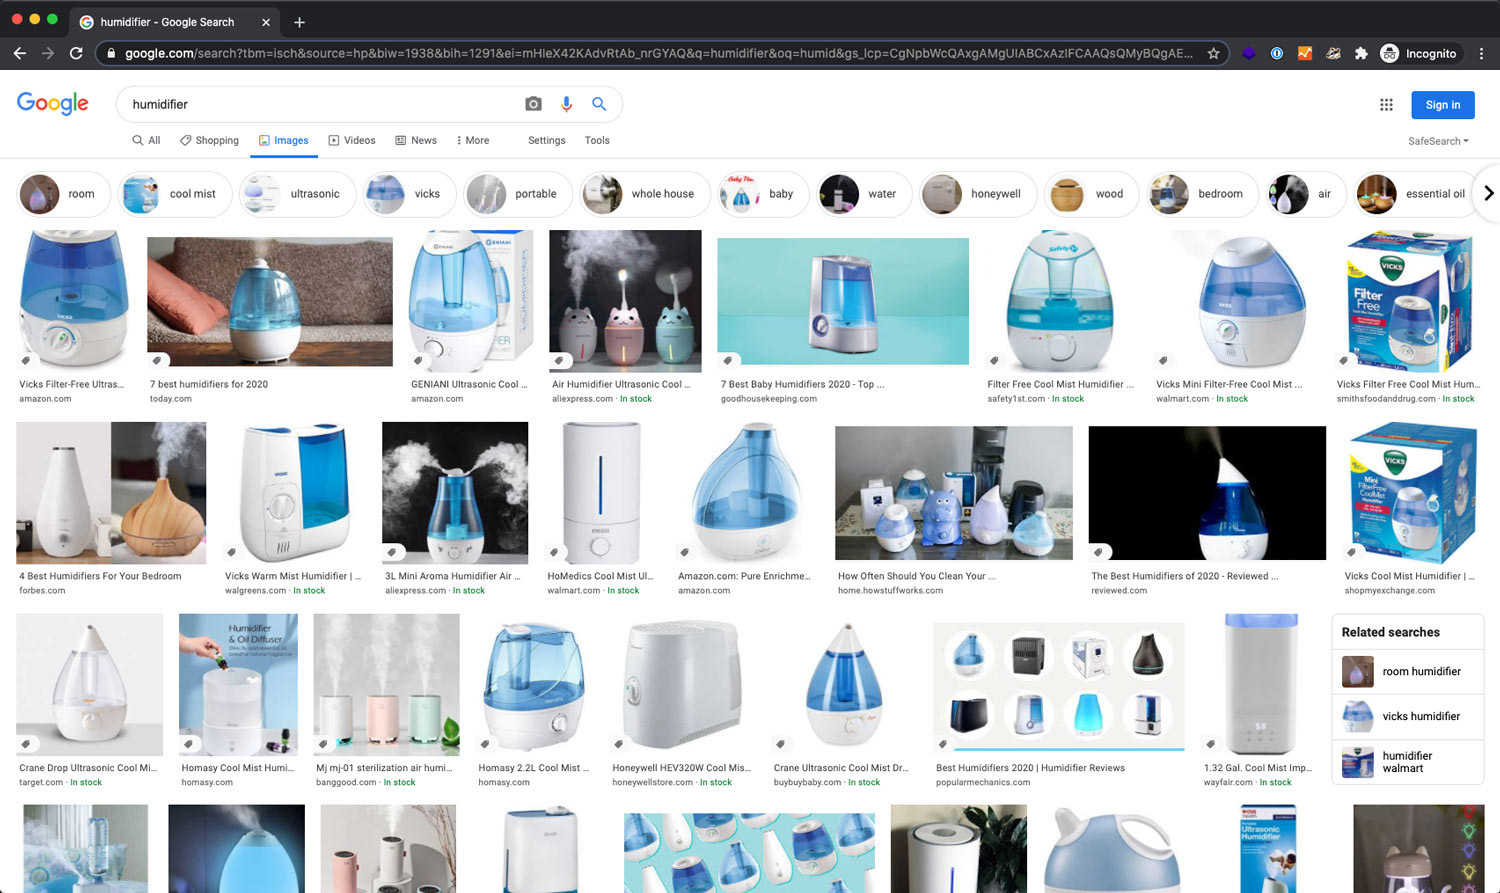Open the HoMedics Cool Mist image result
Viewport: 1500px width, 893px height.
[601, 493]
